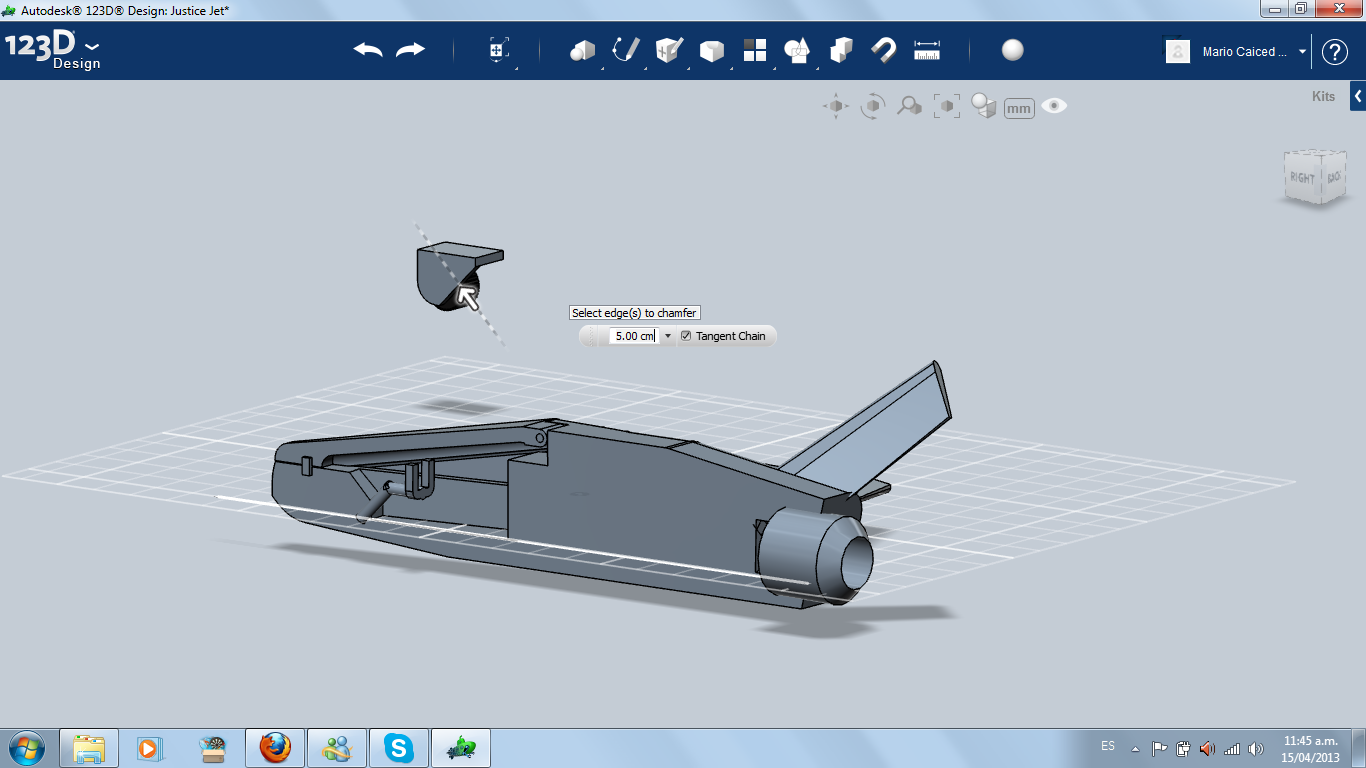Open the Pattern tools menu
Screen dimensions: 1366x768
point(755,50)
